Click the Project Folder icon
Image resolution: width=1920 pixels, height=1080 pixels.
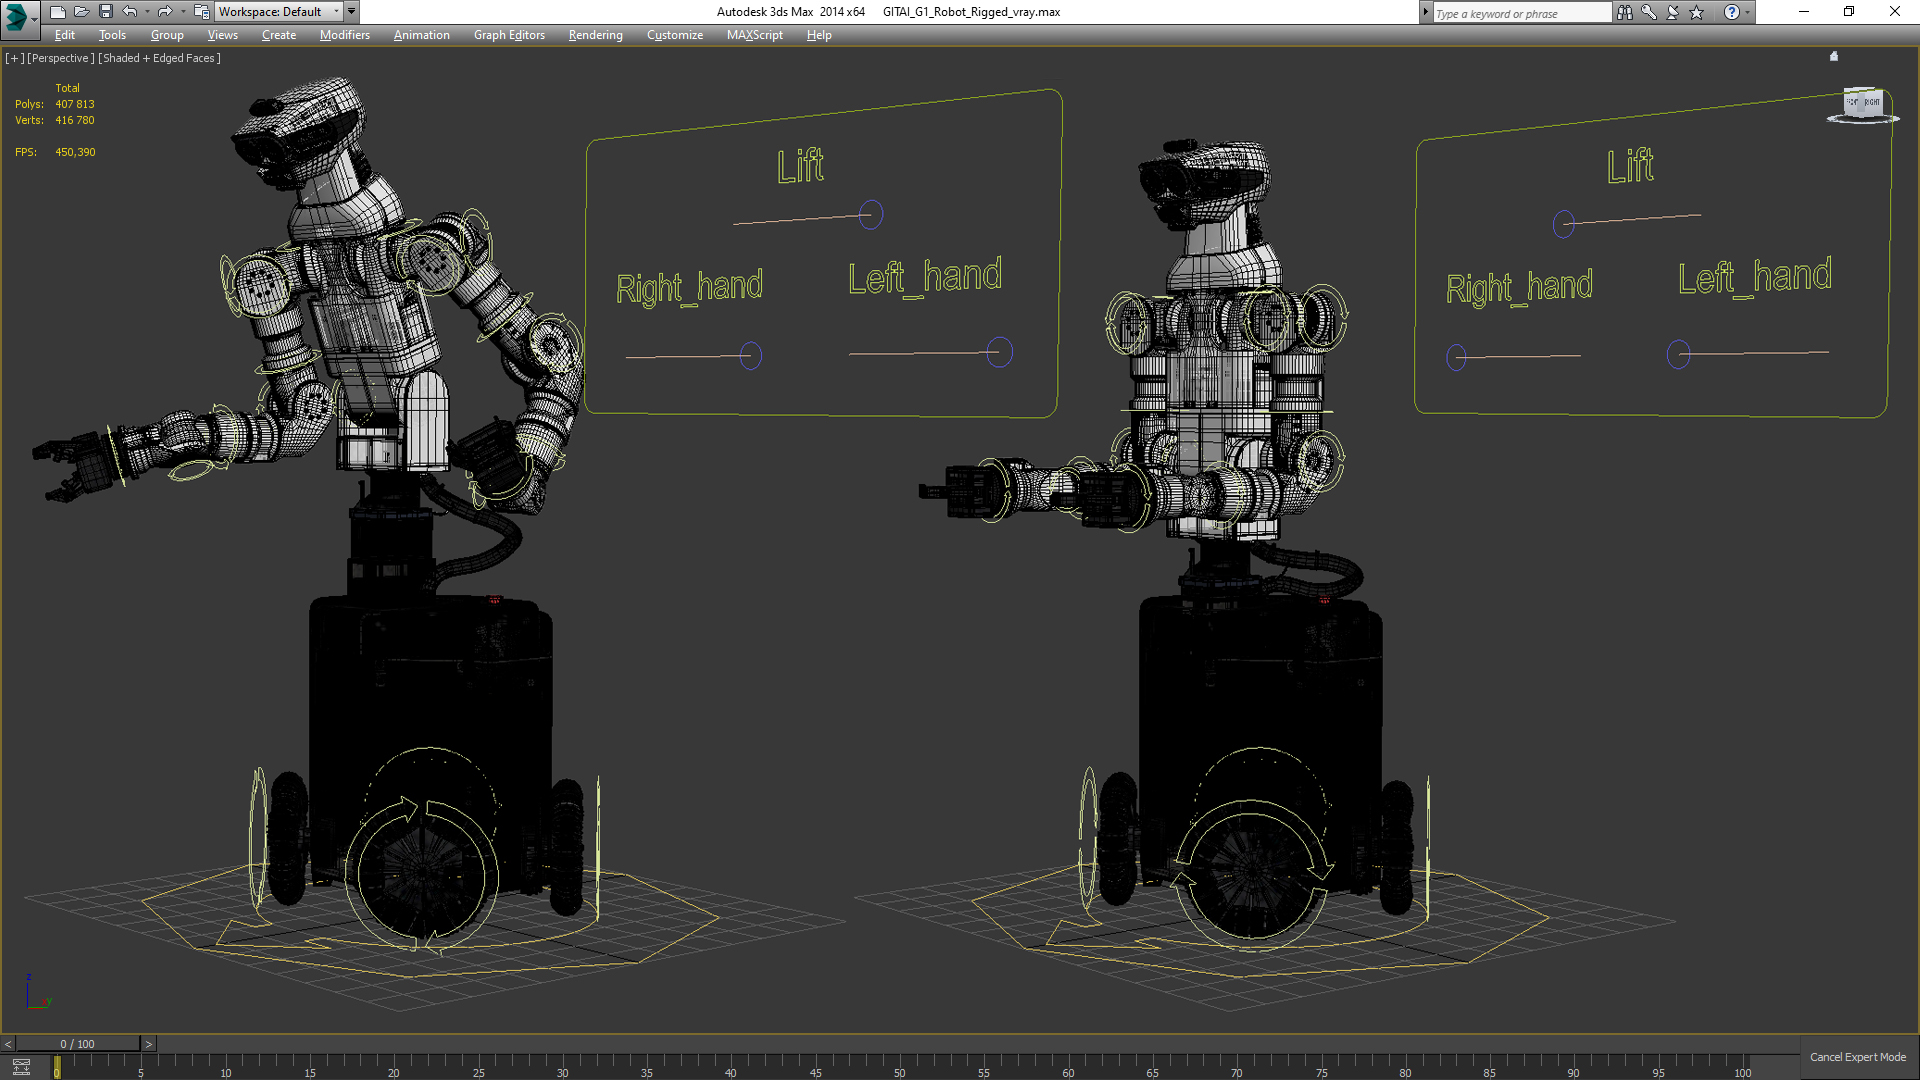coord(201,12)
